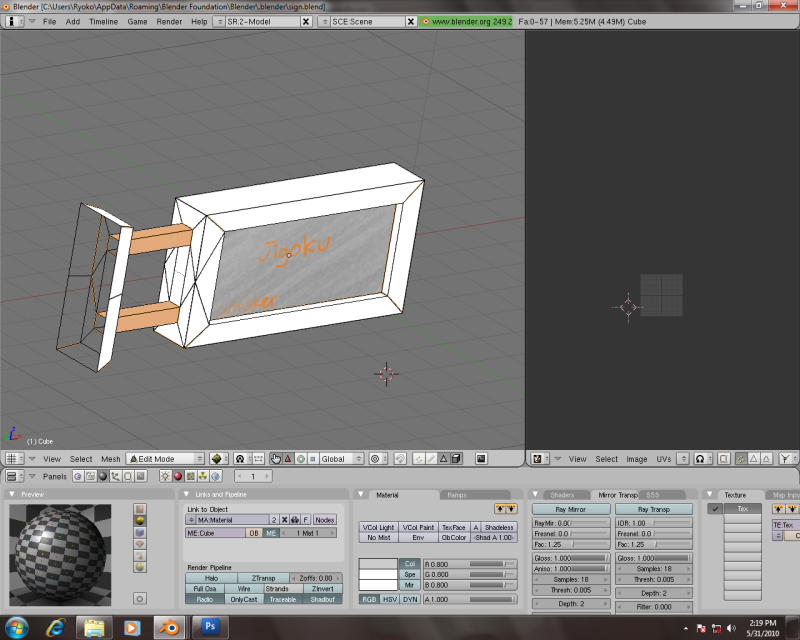Open the Render menu
The image size is (800, 640).
tap(169, 21)
